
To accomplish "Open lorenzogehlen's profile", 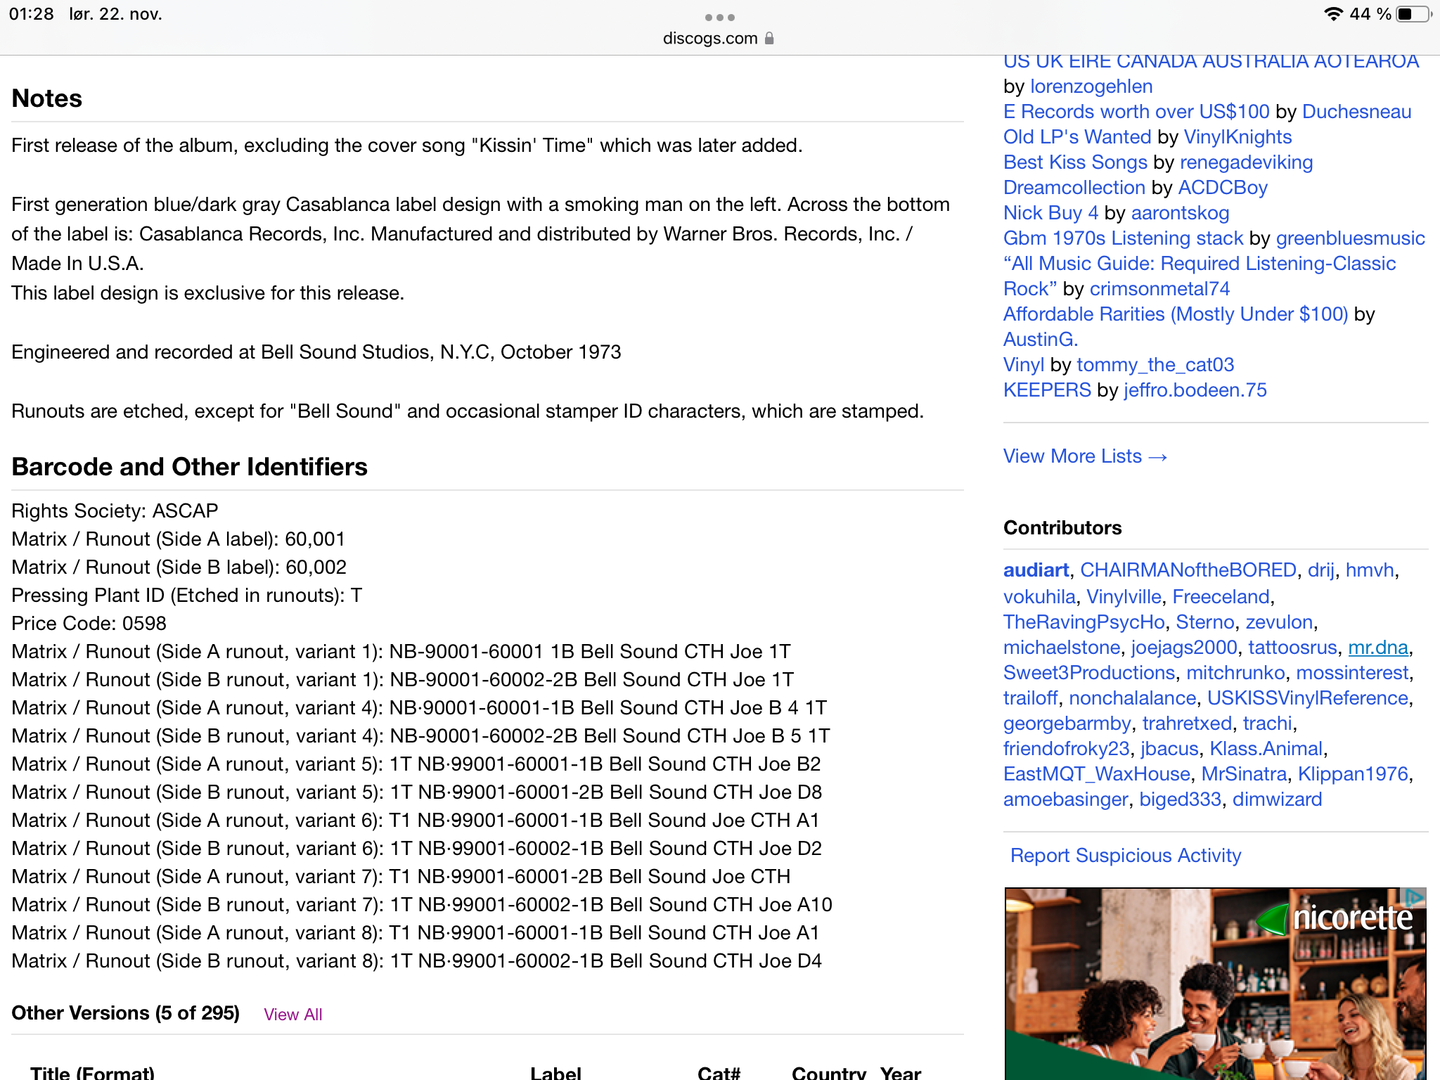I will tap(1091, 86).
